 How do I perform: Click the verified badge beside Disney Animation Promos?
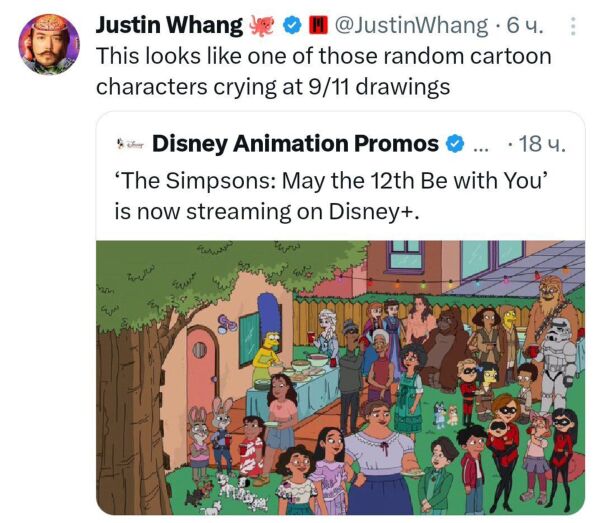pyautogui.click(x=455, y=144)
